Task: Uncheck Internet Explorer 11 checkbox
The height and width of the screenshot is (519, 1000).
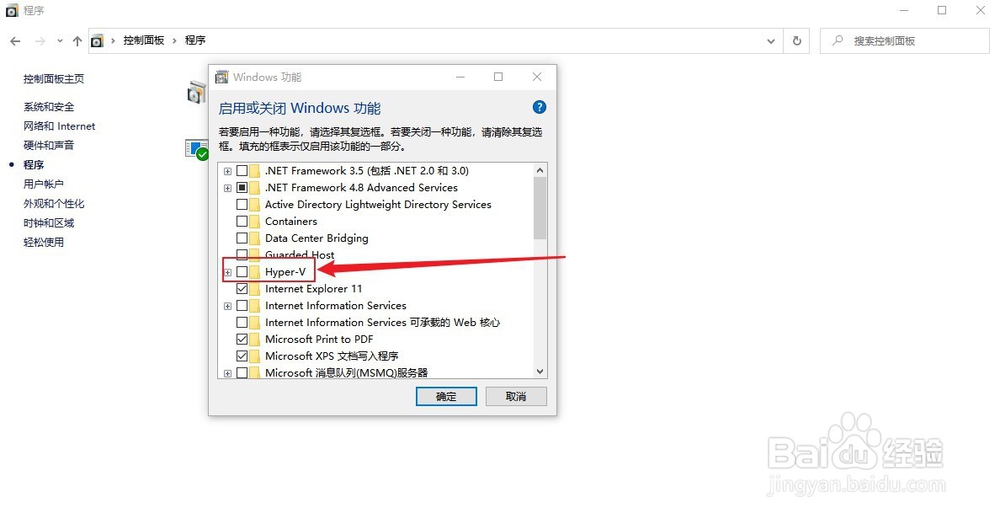Action: (x=242, y=288)
